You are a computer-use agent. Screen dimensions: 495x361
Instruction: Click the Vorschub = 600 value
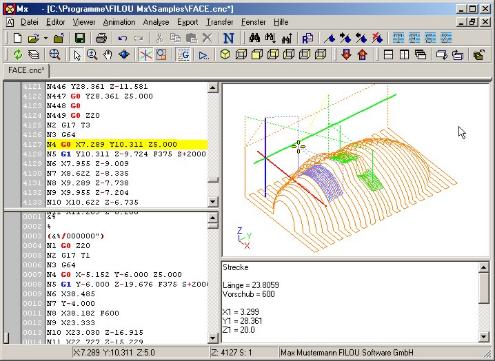click(x=248, y=294)
